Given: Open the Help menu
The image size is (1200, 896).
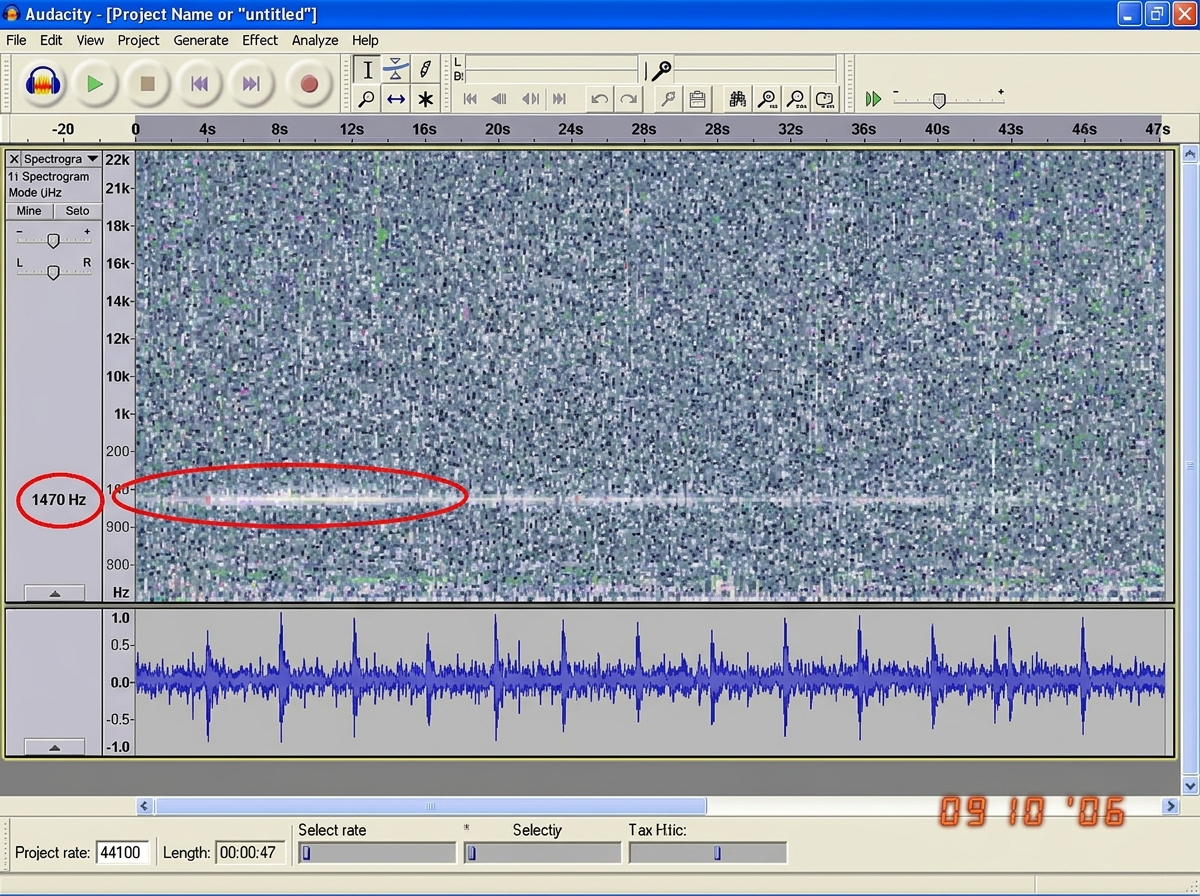Looking at the screenshot, I should (x=365, y=40).
